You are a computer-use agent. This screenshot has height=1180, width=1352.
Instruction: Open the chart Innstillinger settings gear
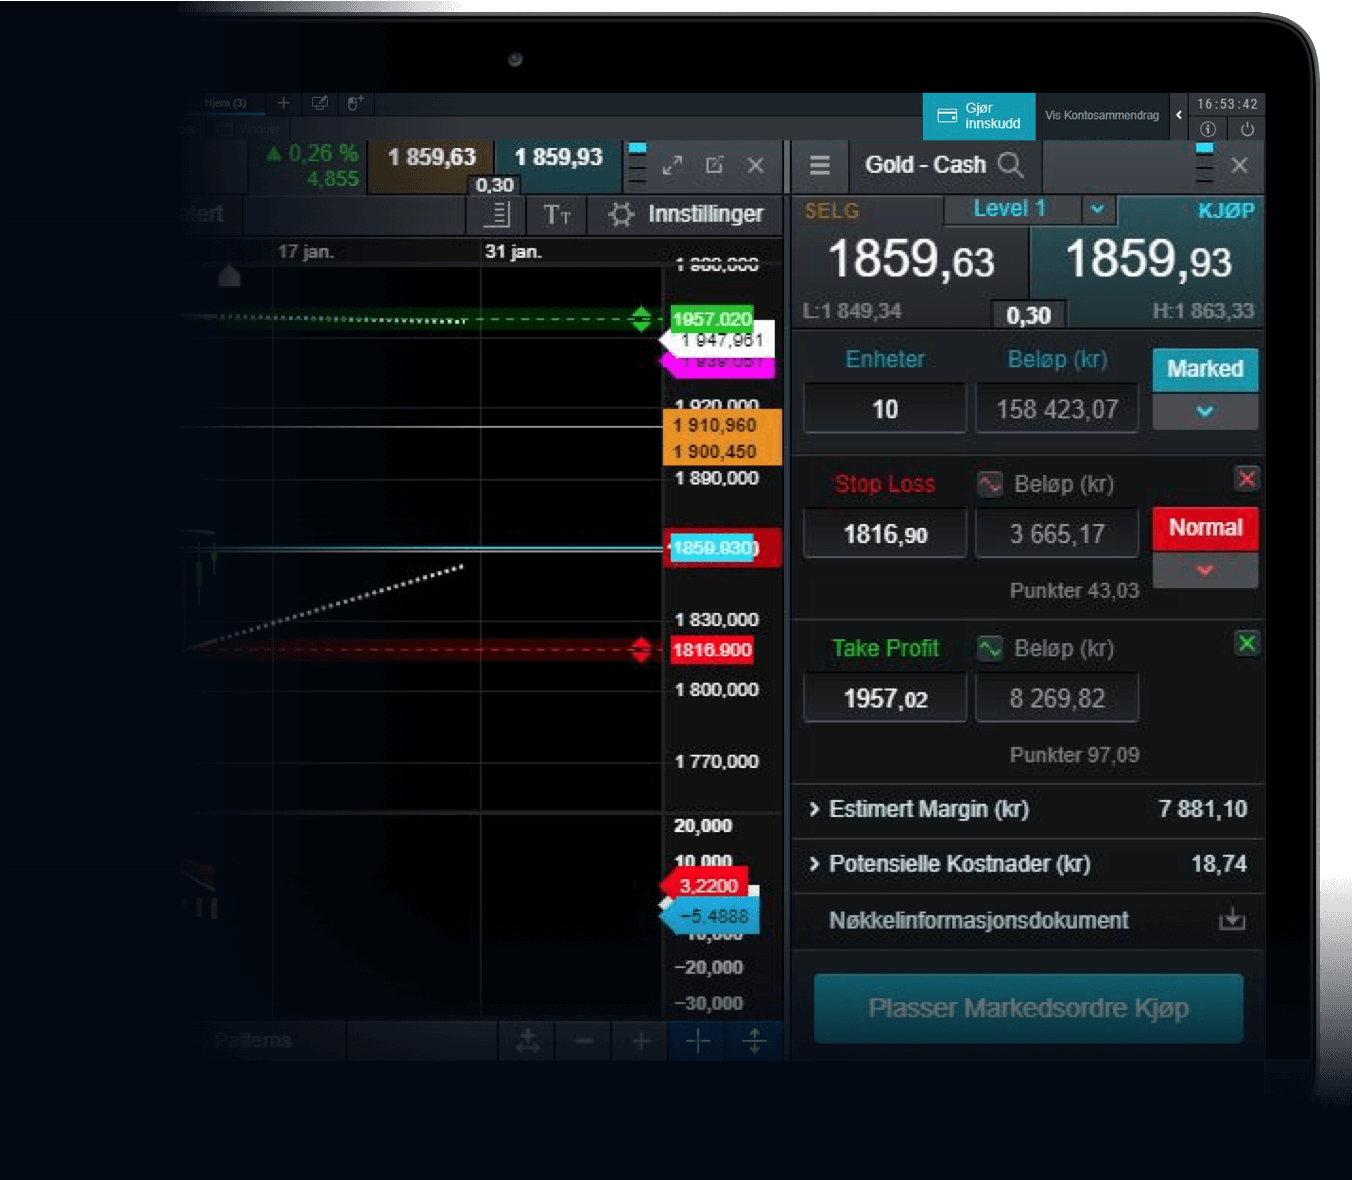click(622, 214)
